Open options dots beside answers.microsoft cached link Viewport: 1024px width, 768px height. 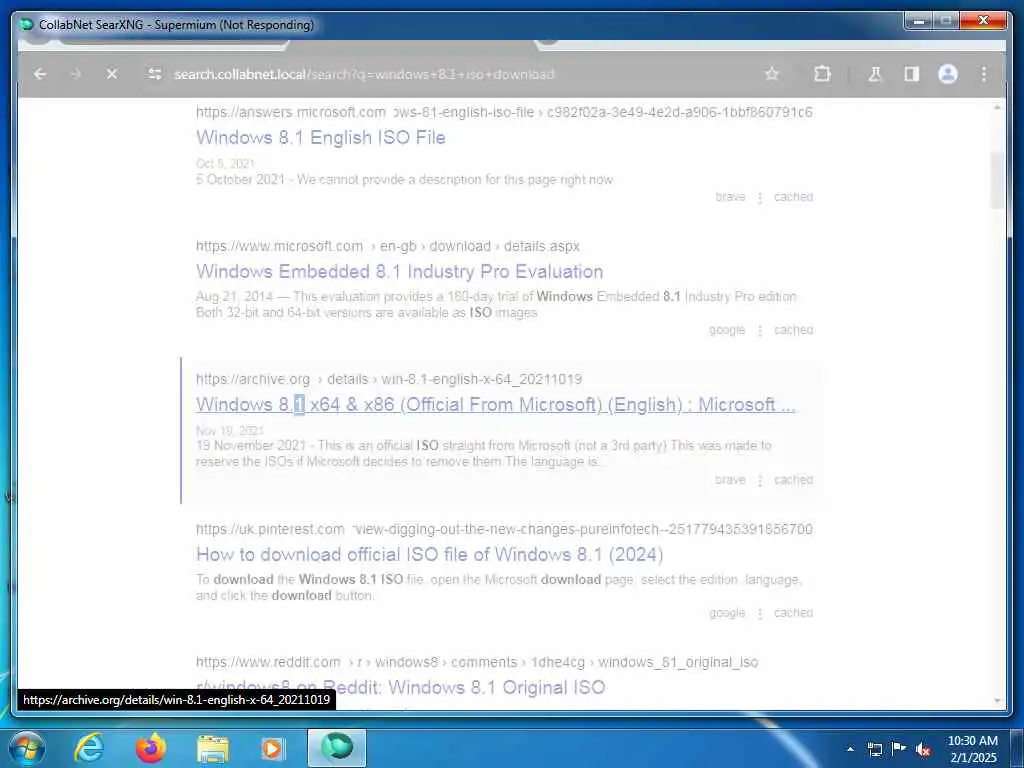(x=760, y=197)
